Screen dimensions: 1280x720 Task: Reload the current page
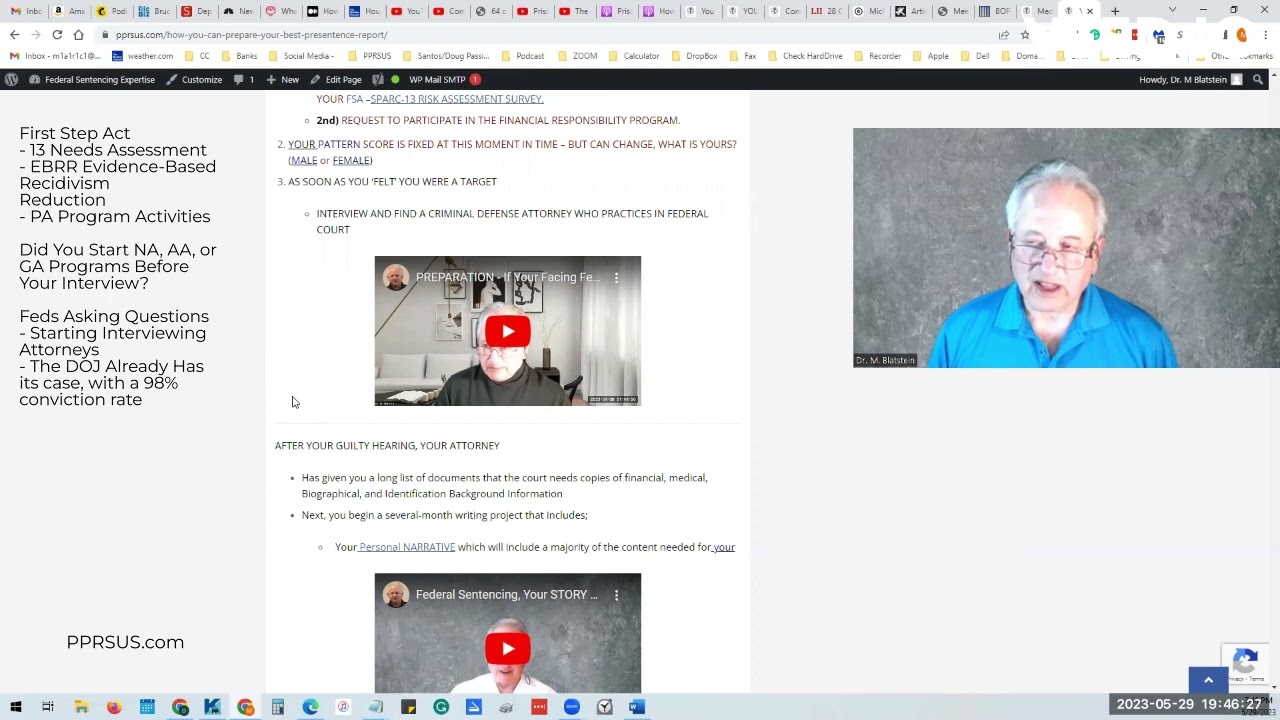[57, 35]
